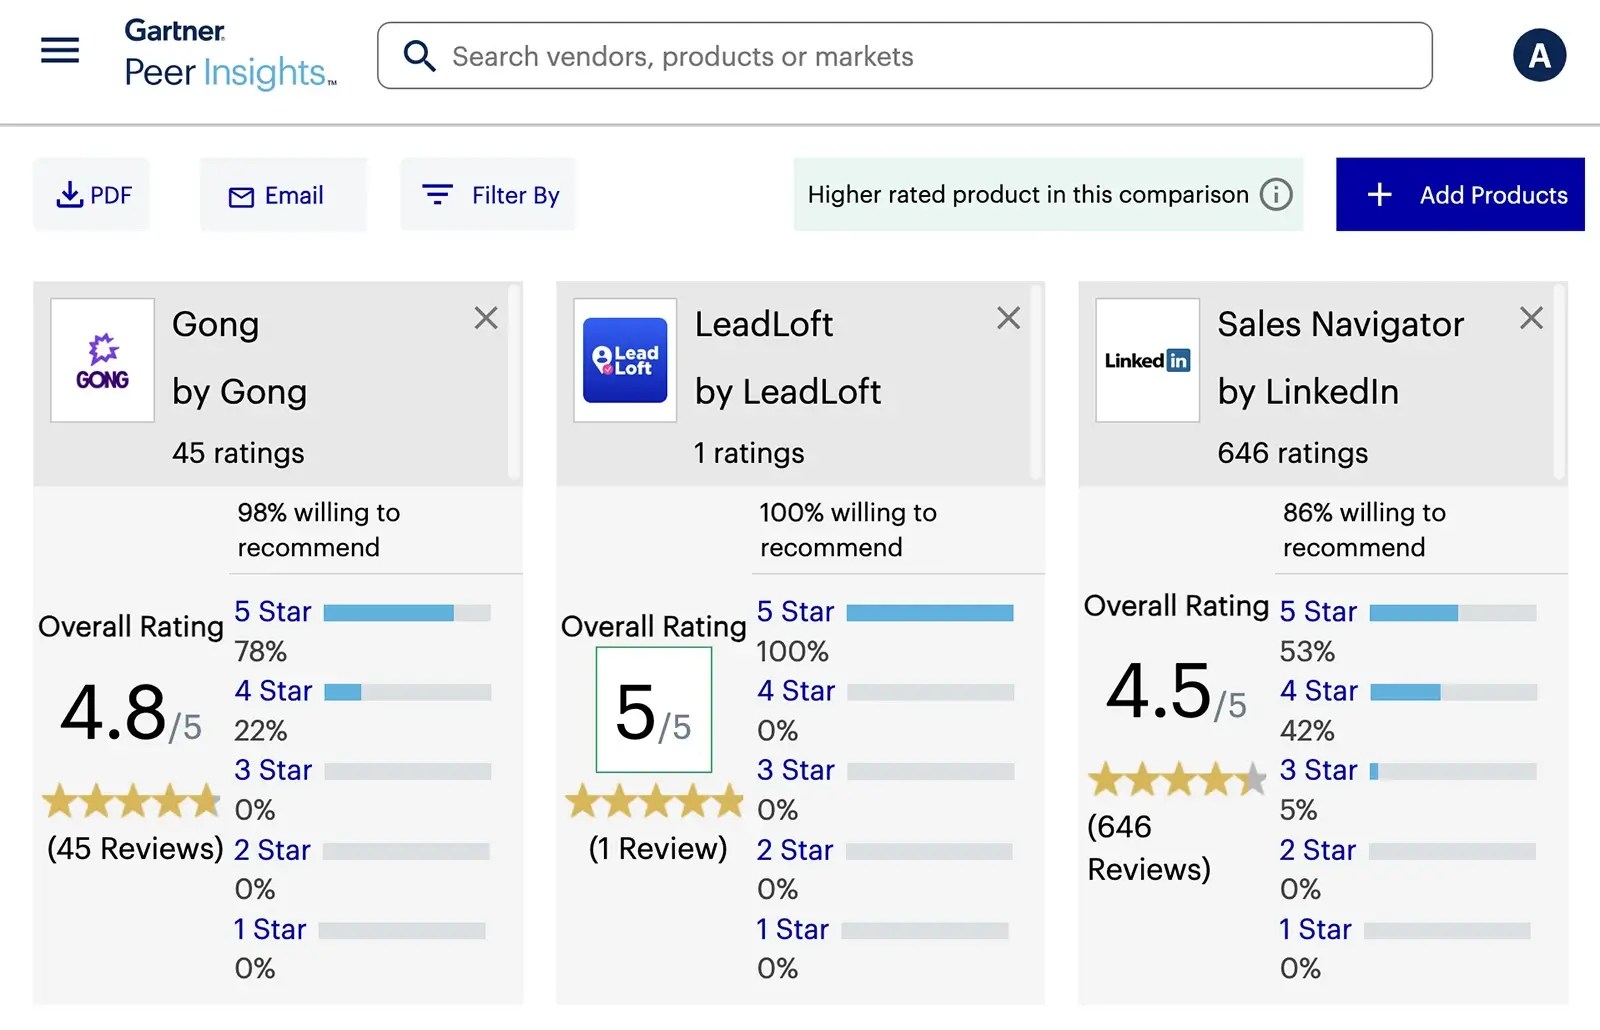Remove Gong from the comparison
This screenshot has width=1600, height=1030.
pyautogui.click(x=486, y=318)
